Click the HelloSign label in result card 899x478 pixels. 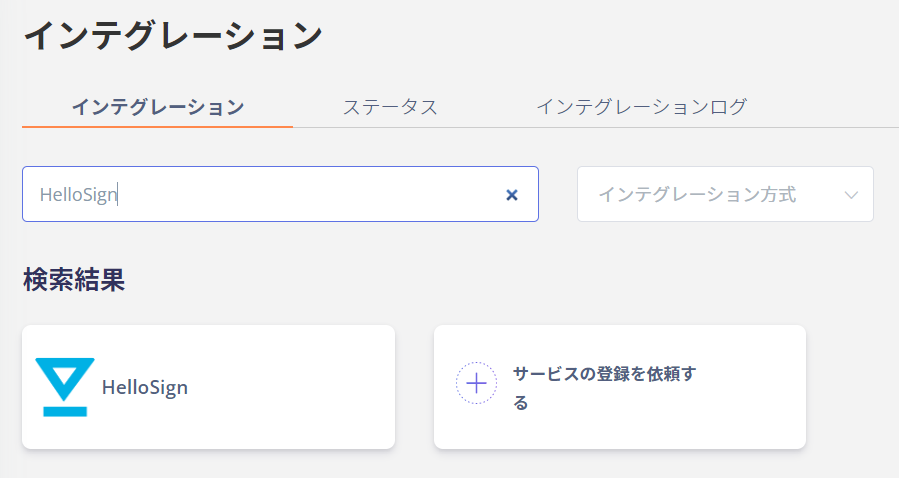pyautogui.click(x=145, y=387)
